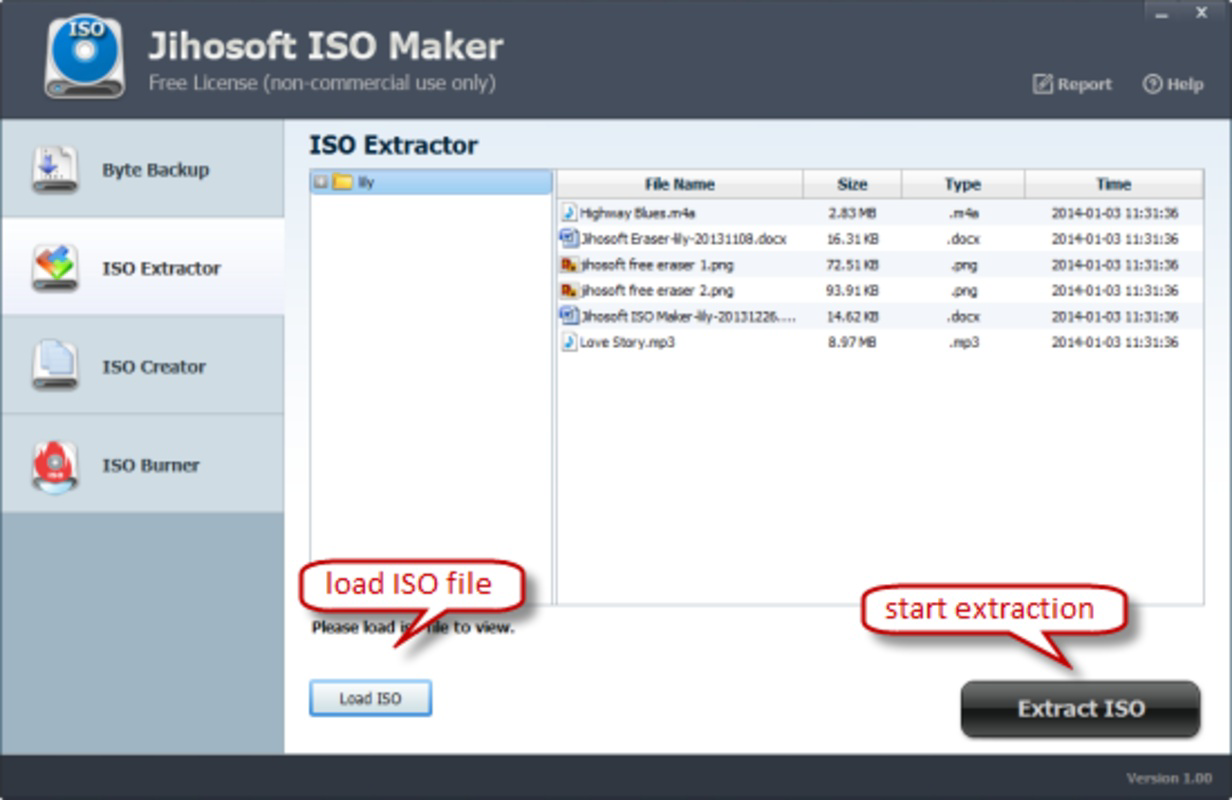Sort by the File Name column header
The width and height of the screenshot is (1232, 800).
pyautogui.click(x=680, y=184)
